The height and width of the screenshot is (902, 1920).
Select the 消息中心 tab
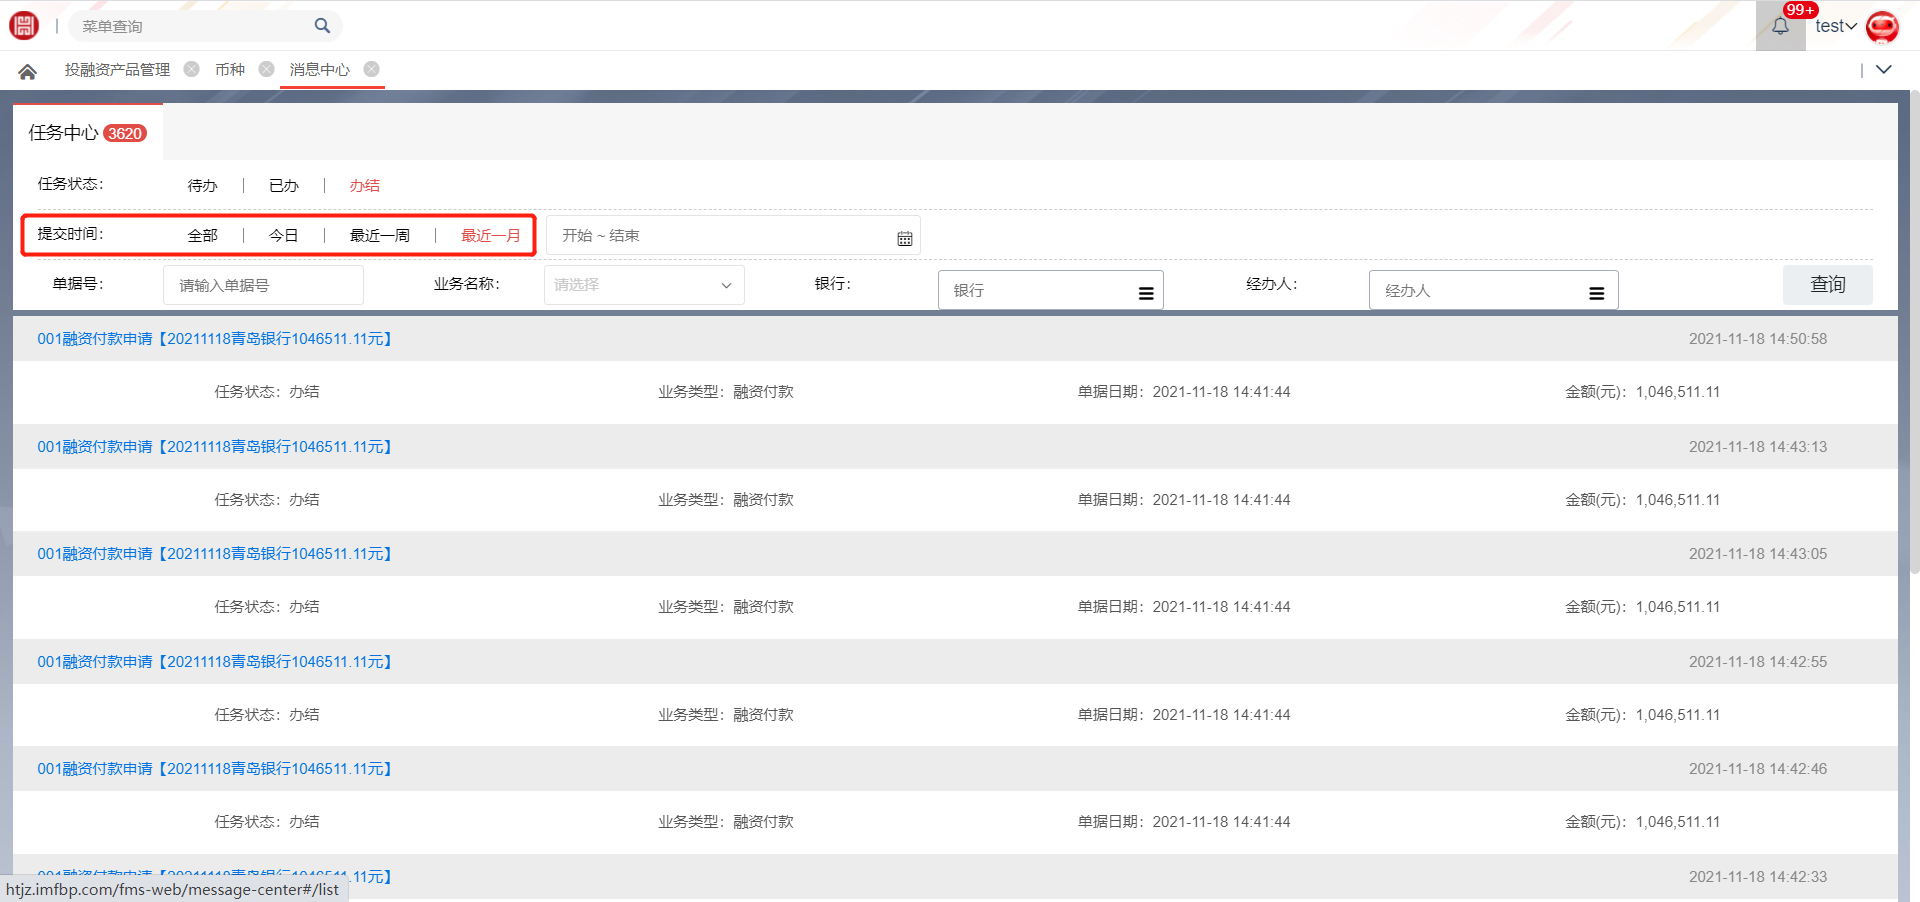pos(319,70)
